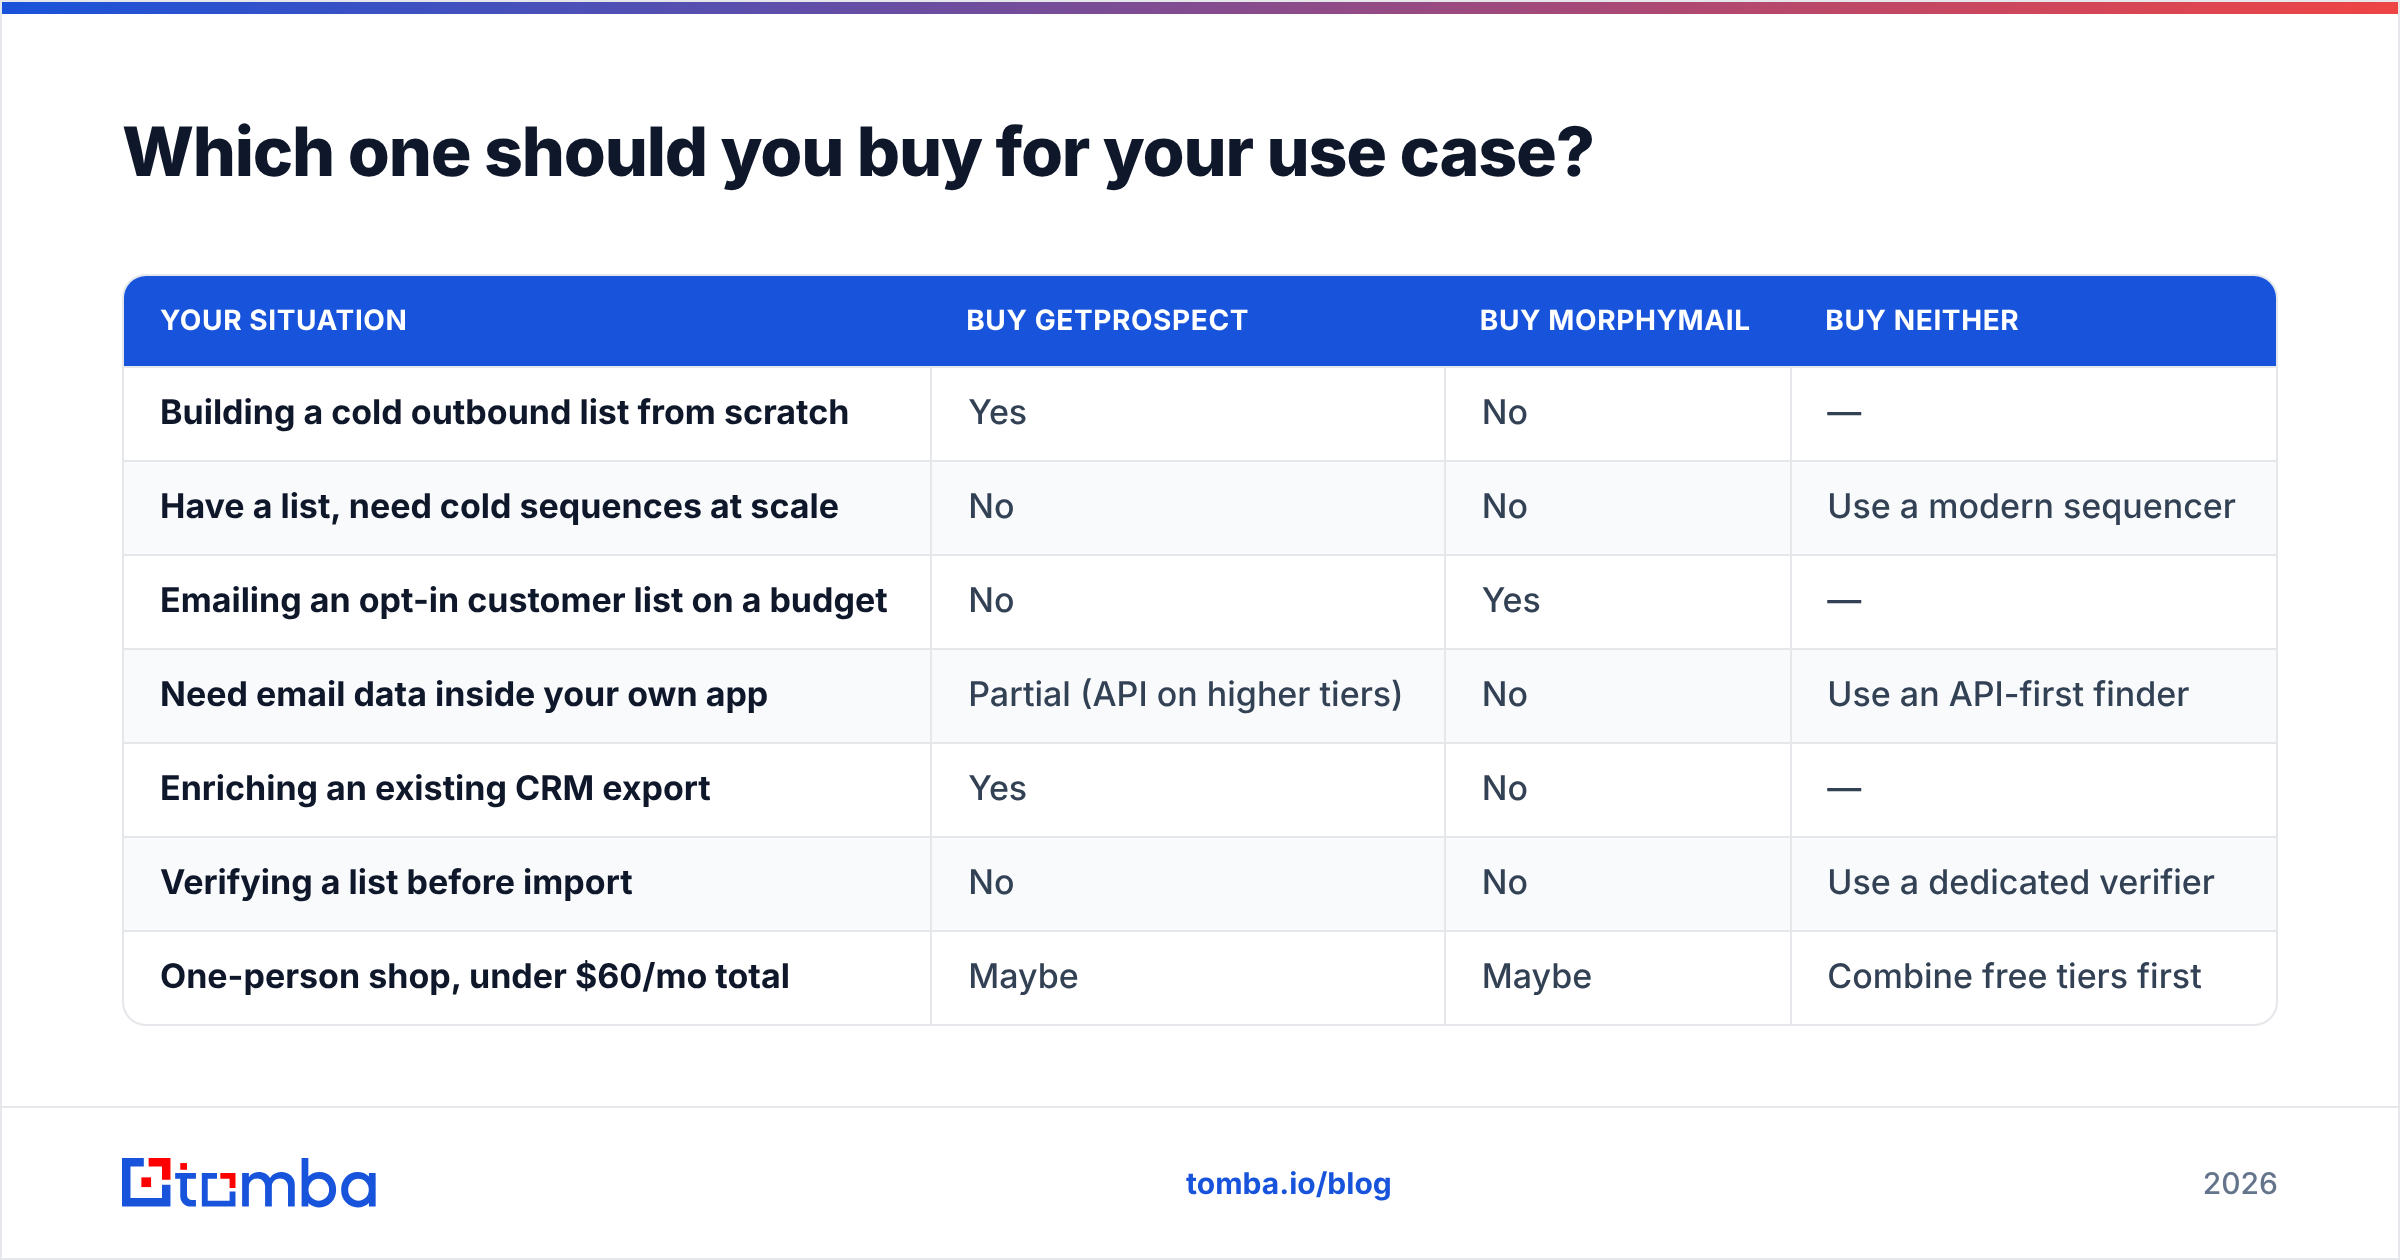Select "Building a cold outbound list from scratch" row label
Viewport: 2400px width, 1260px height.
(x=504, y=412)
